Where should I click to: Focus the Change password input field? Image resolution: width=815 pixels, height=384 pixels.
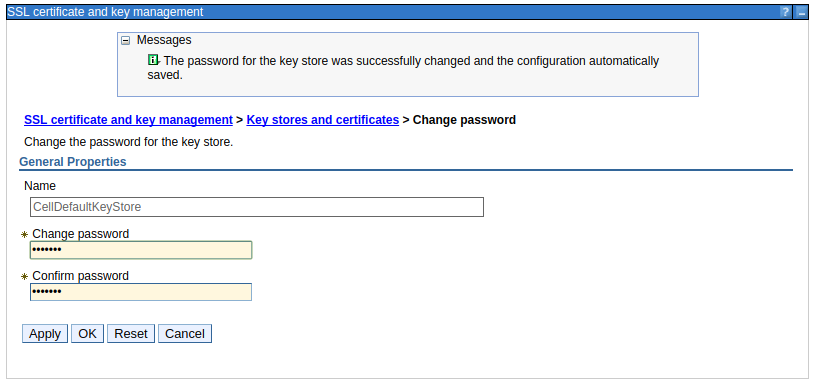tap(141, 250)
